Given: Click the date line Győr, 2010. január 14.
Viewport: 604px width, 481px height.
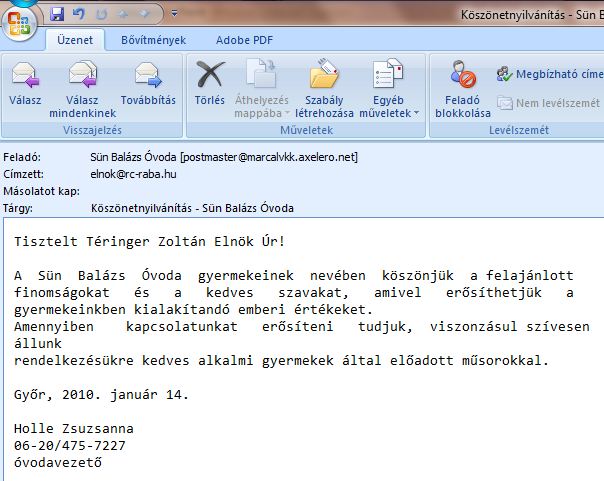Looking at the screenshot, I should tap(101, 395).
